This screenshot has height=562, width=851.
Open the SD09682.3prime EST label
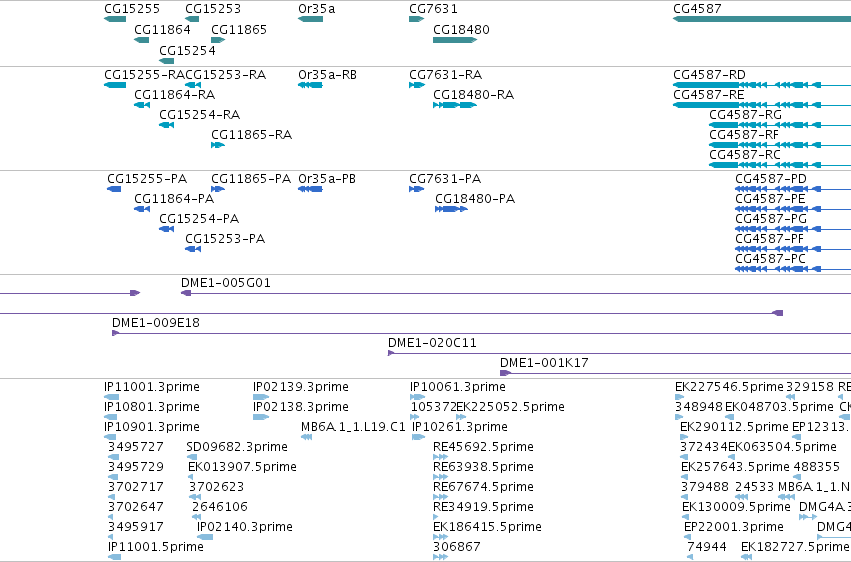(237, 447)
